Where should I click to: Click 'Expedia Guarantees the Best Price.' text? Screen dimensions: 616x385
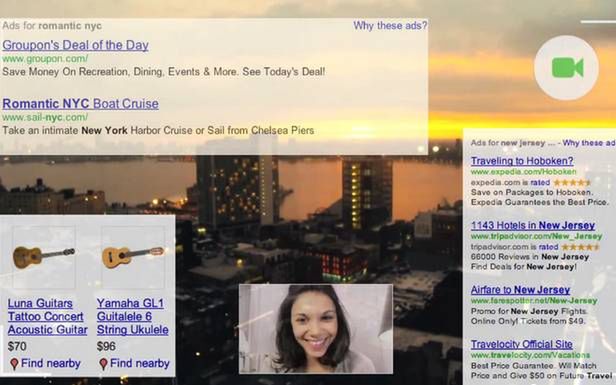(x=539, y=202)
